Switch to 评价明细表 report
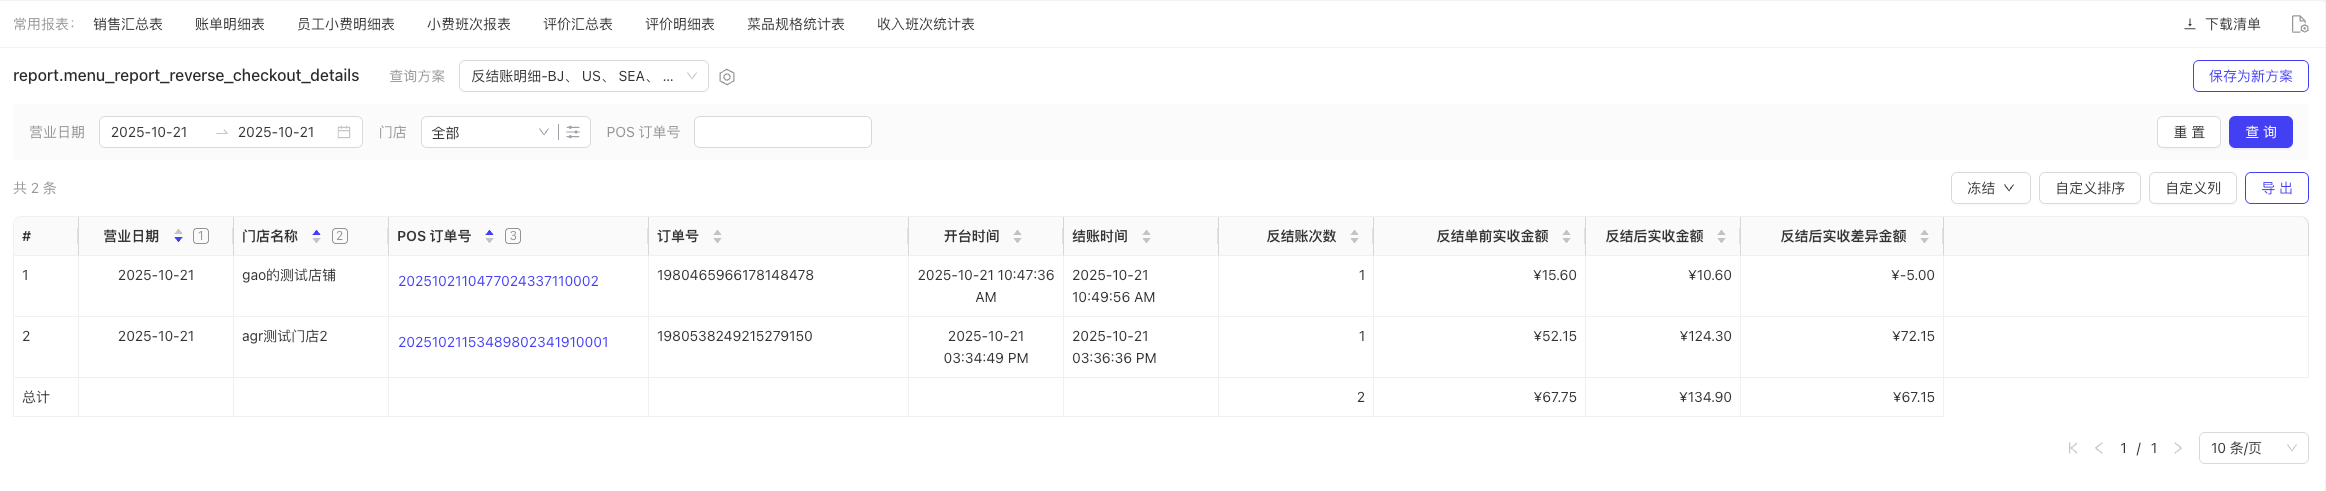Viewport: 2326px width, 491px height. 680,24
